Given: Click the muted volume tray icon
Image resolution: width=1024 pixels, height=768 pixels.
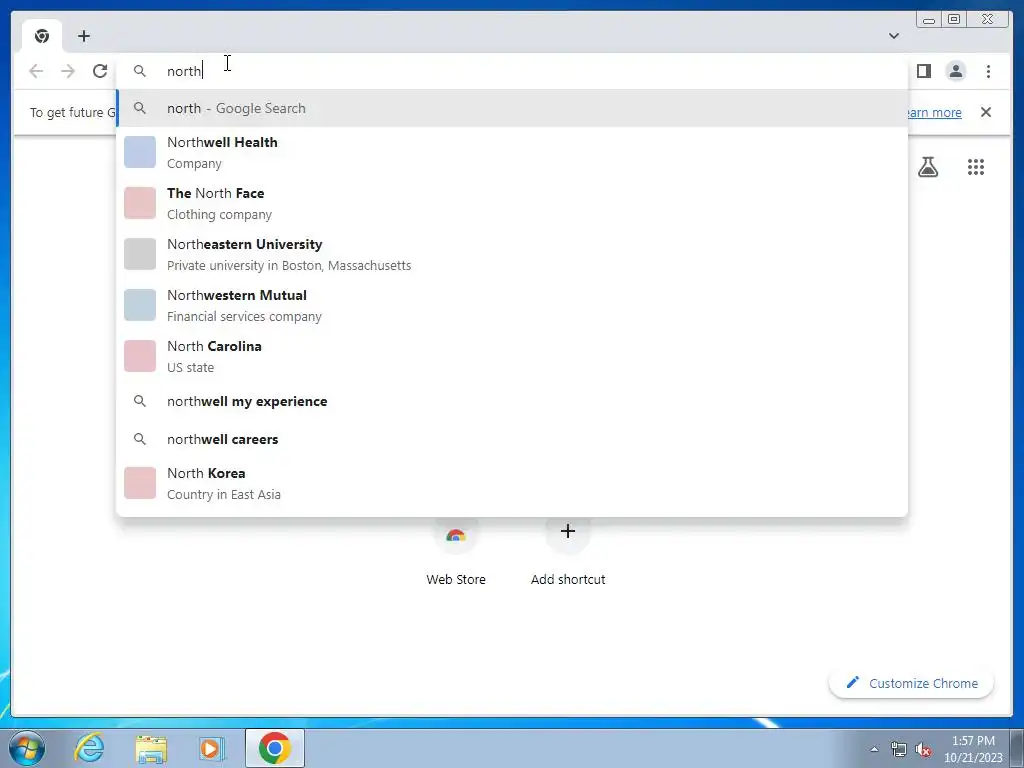Looking at the screenshot, I should (923, 749).
